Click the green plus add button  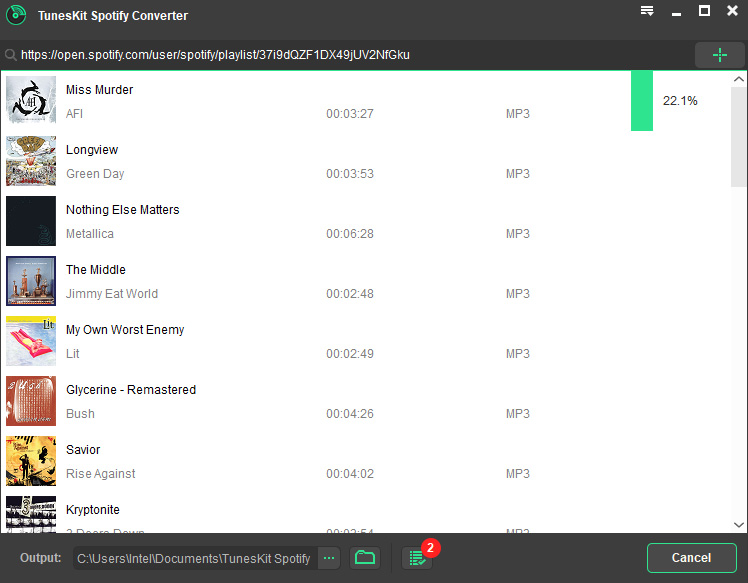[719, 55]
